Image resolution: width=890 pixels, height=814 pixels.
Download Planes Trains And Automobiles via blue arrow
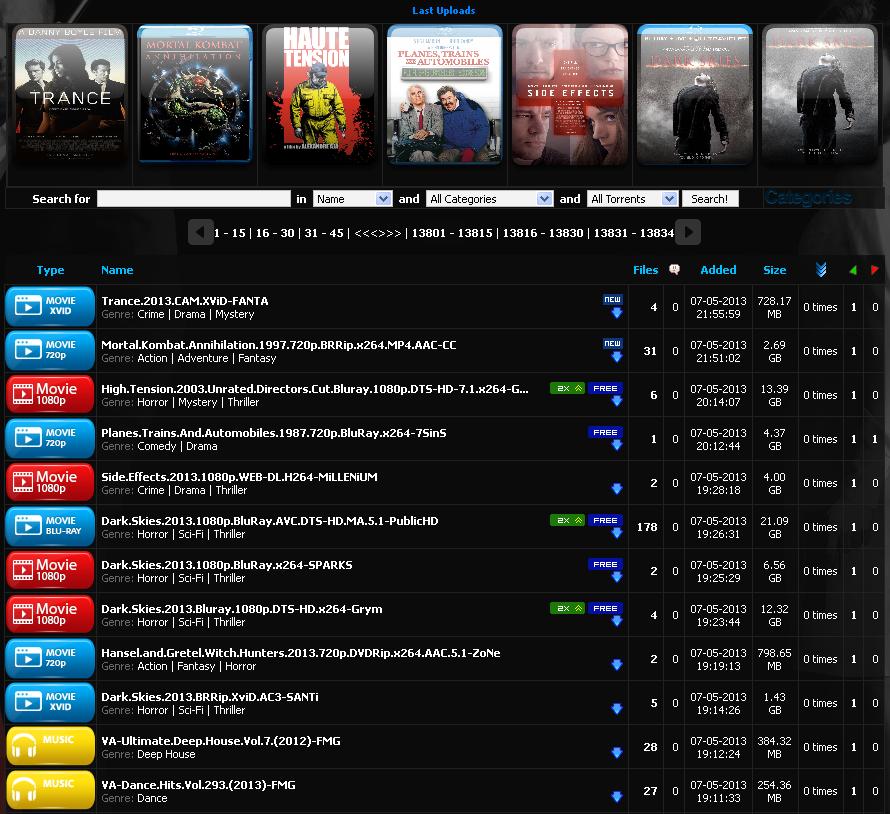pos(616,445)
